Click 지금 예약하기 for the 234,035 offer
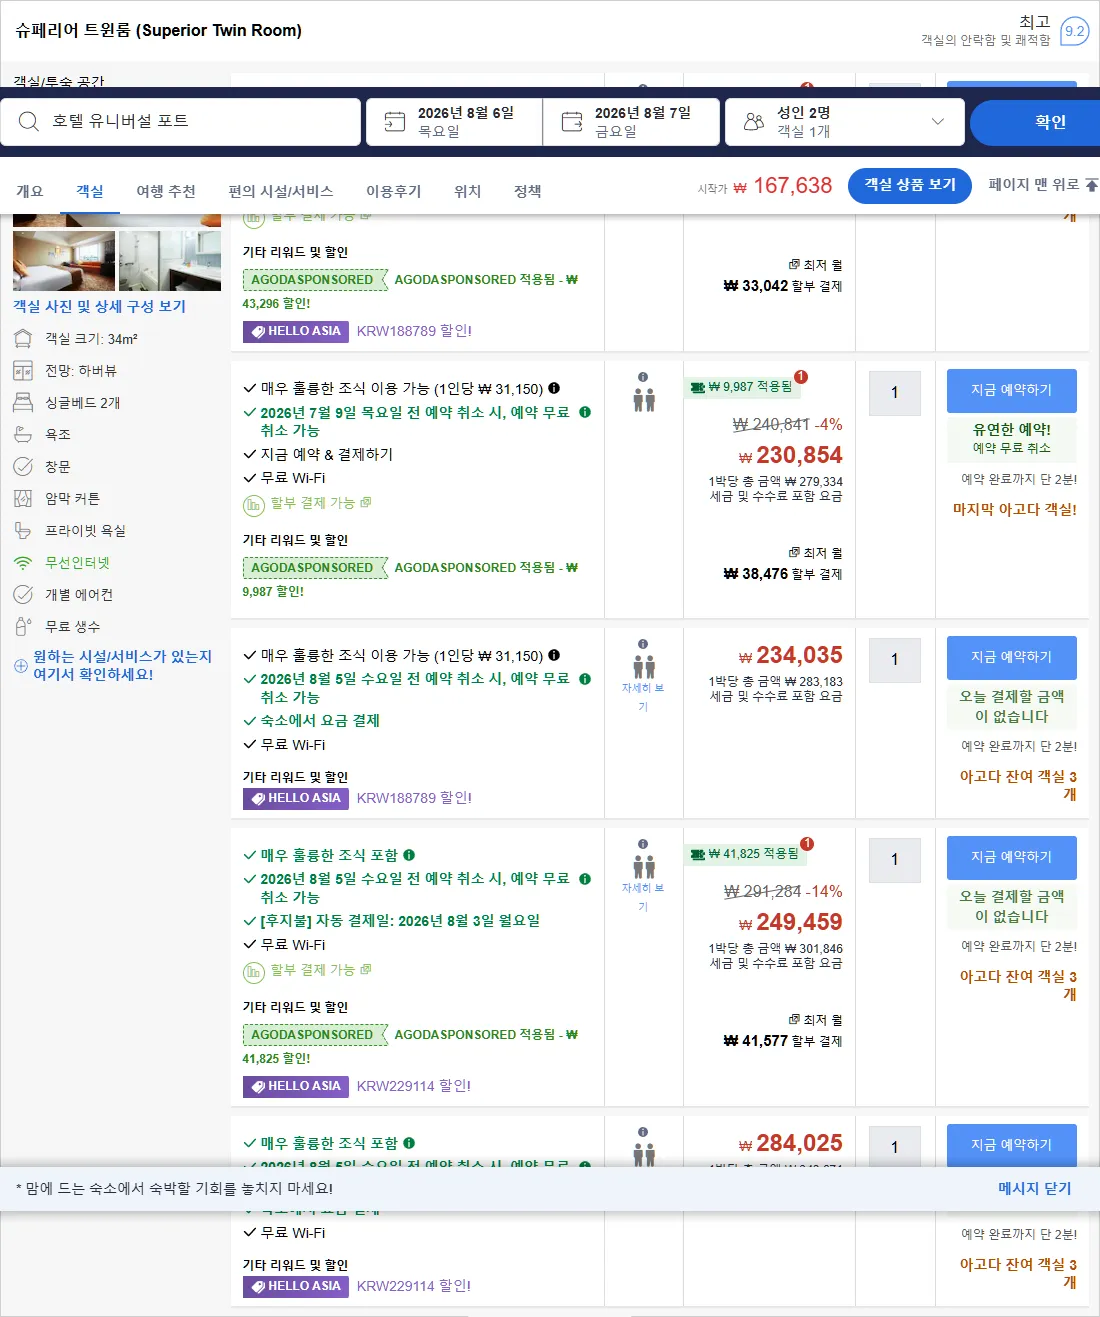Viewport: 1100px width, 1317px height. coord(1012,657)
